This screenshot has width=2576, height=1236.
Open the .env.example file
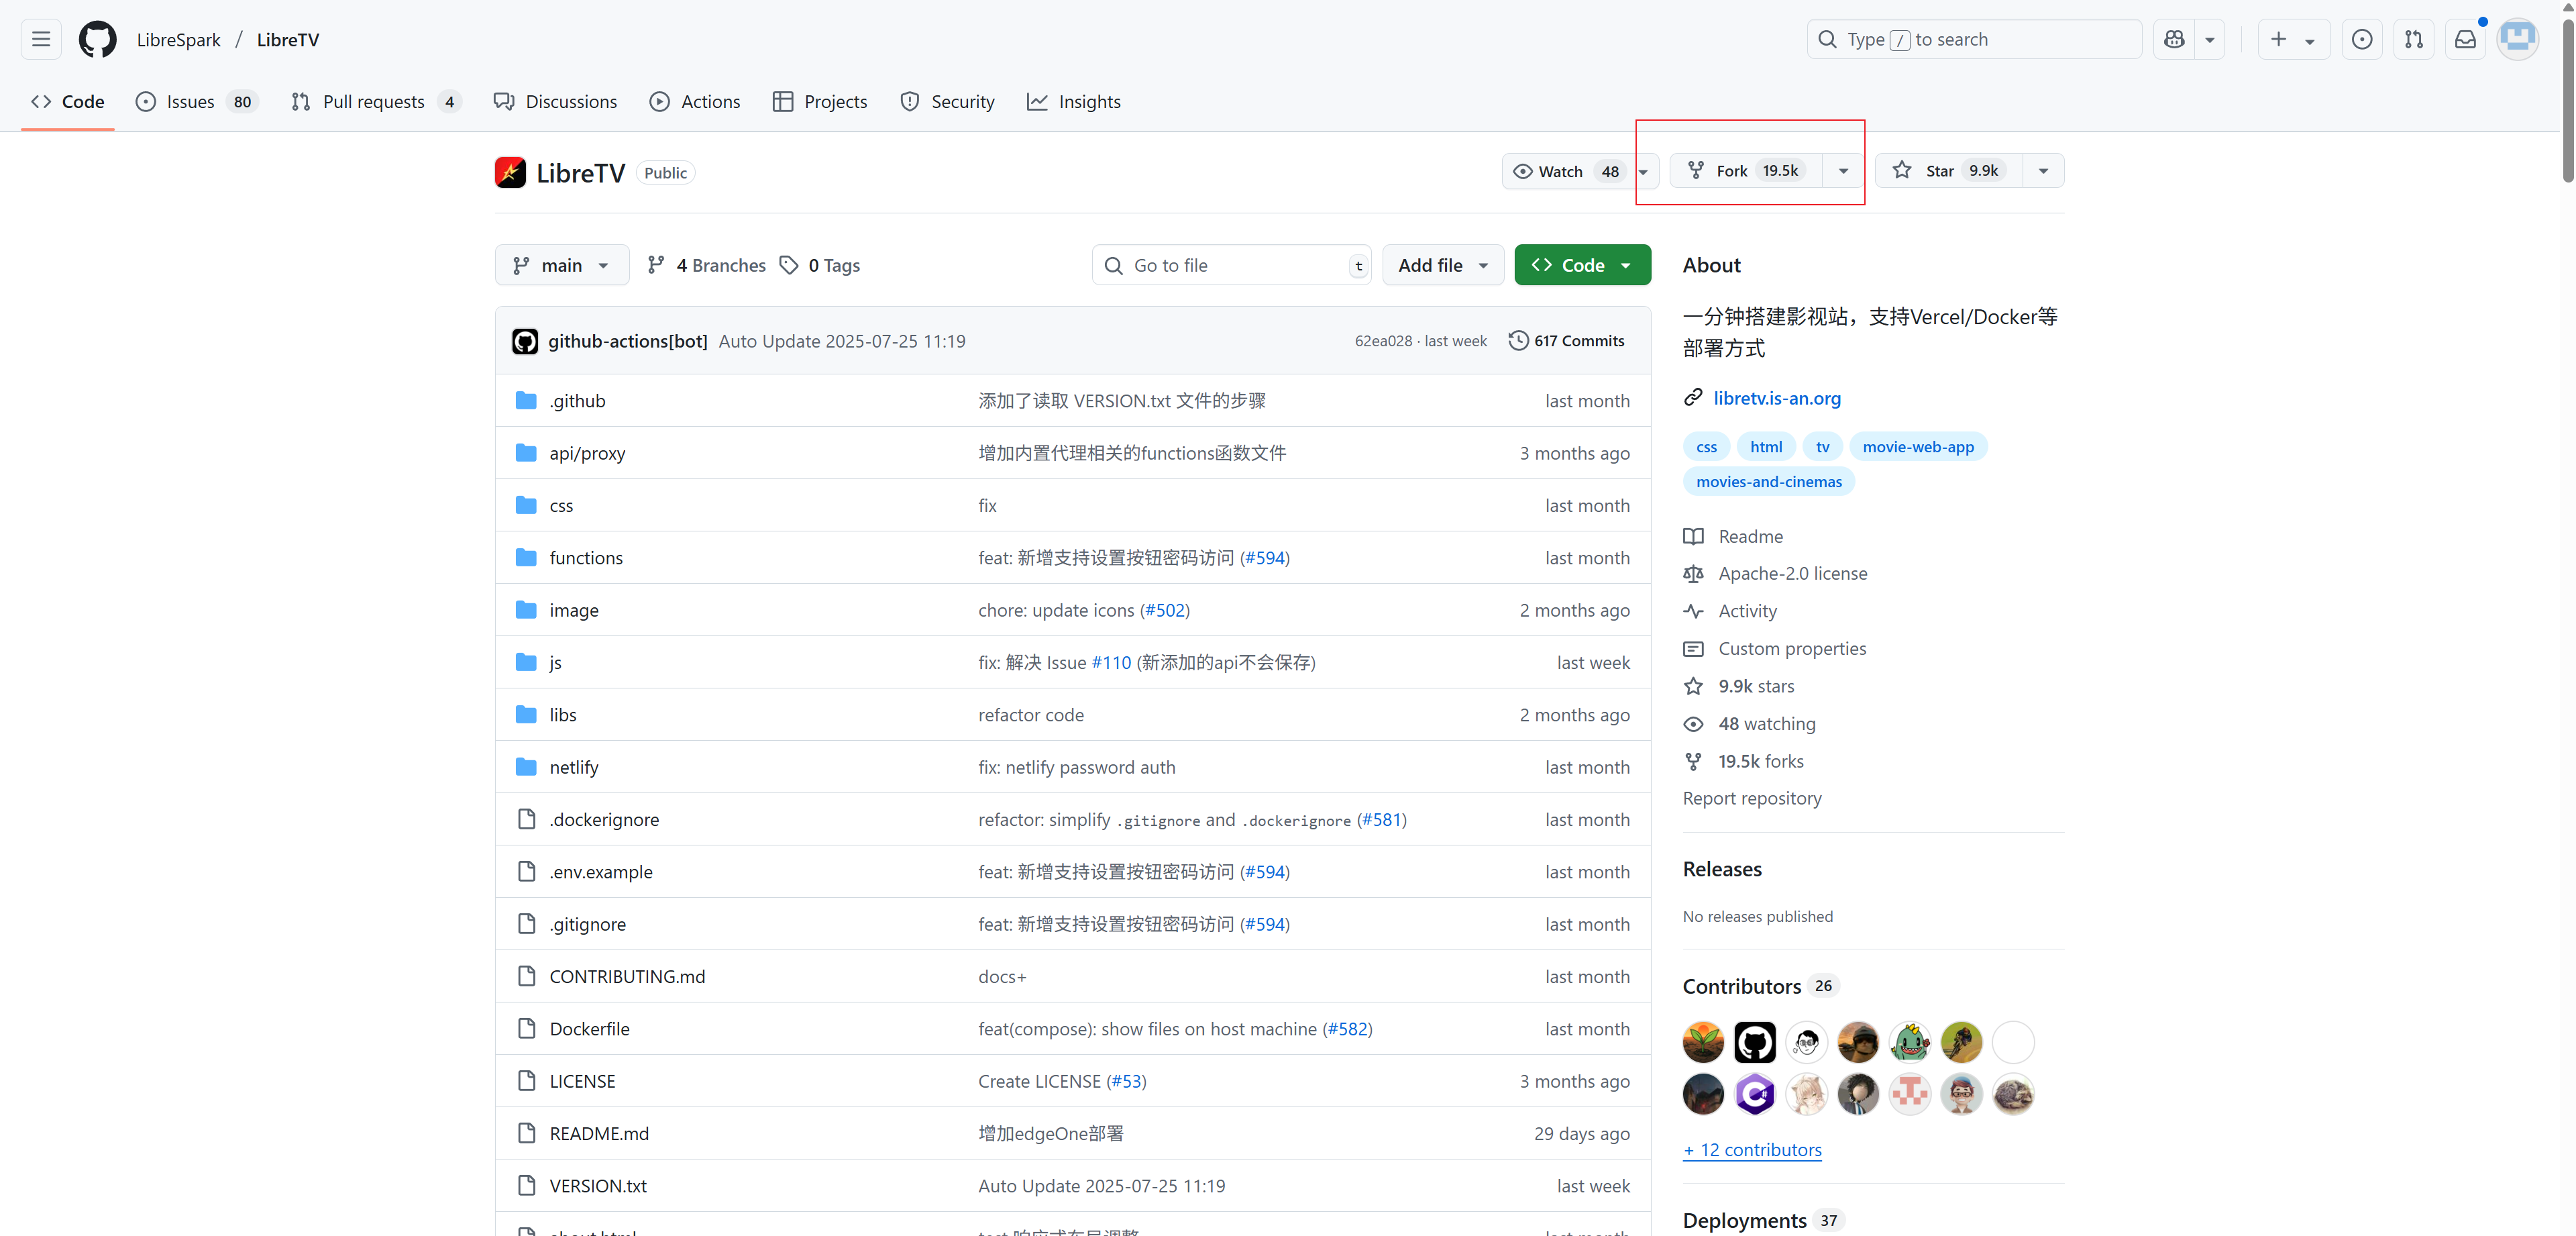click(x=601, y=871)
